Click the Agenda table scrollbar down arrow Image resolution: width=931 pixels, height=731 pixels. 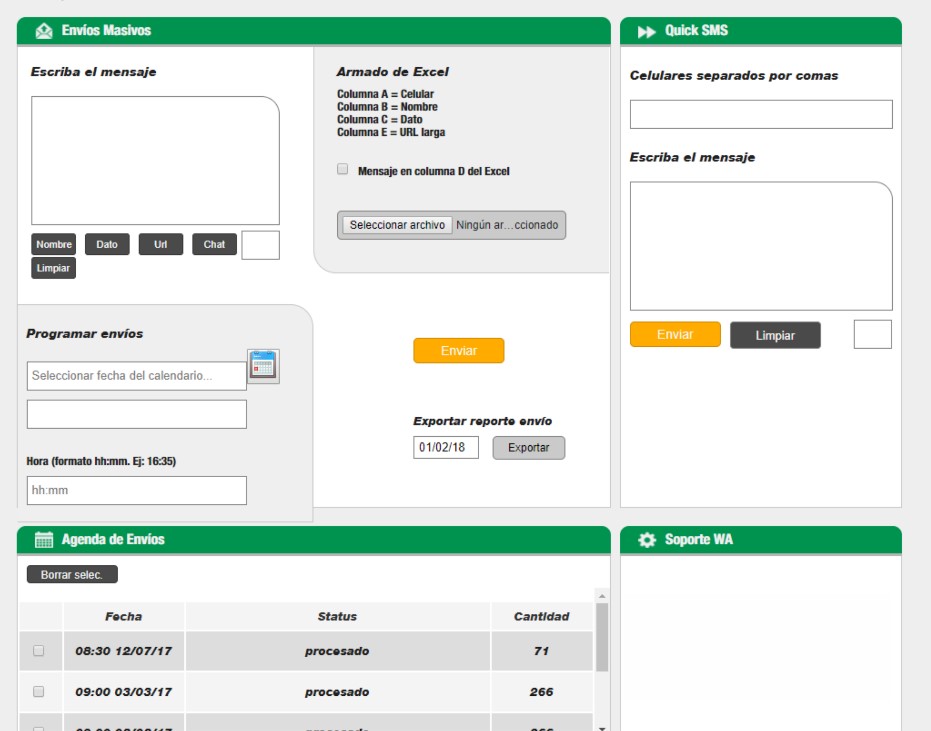[x=602, y=727]
